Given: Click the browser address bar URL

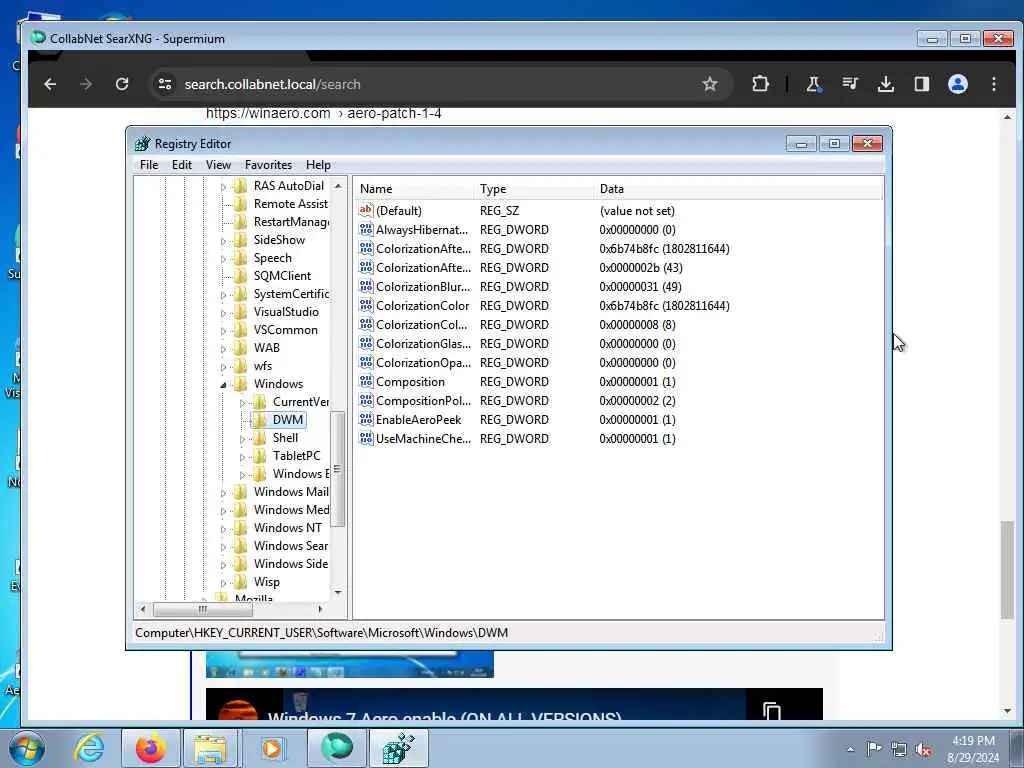Looking at the screenshot, I should [272, 84].
